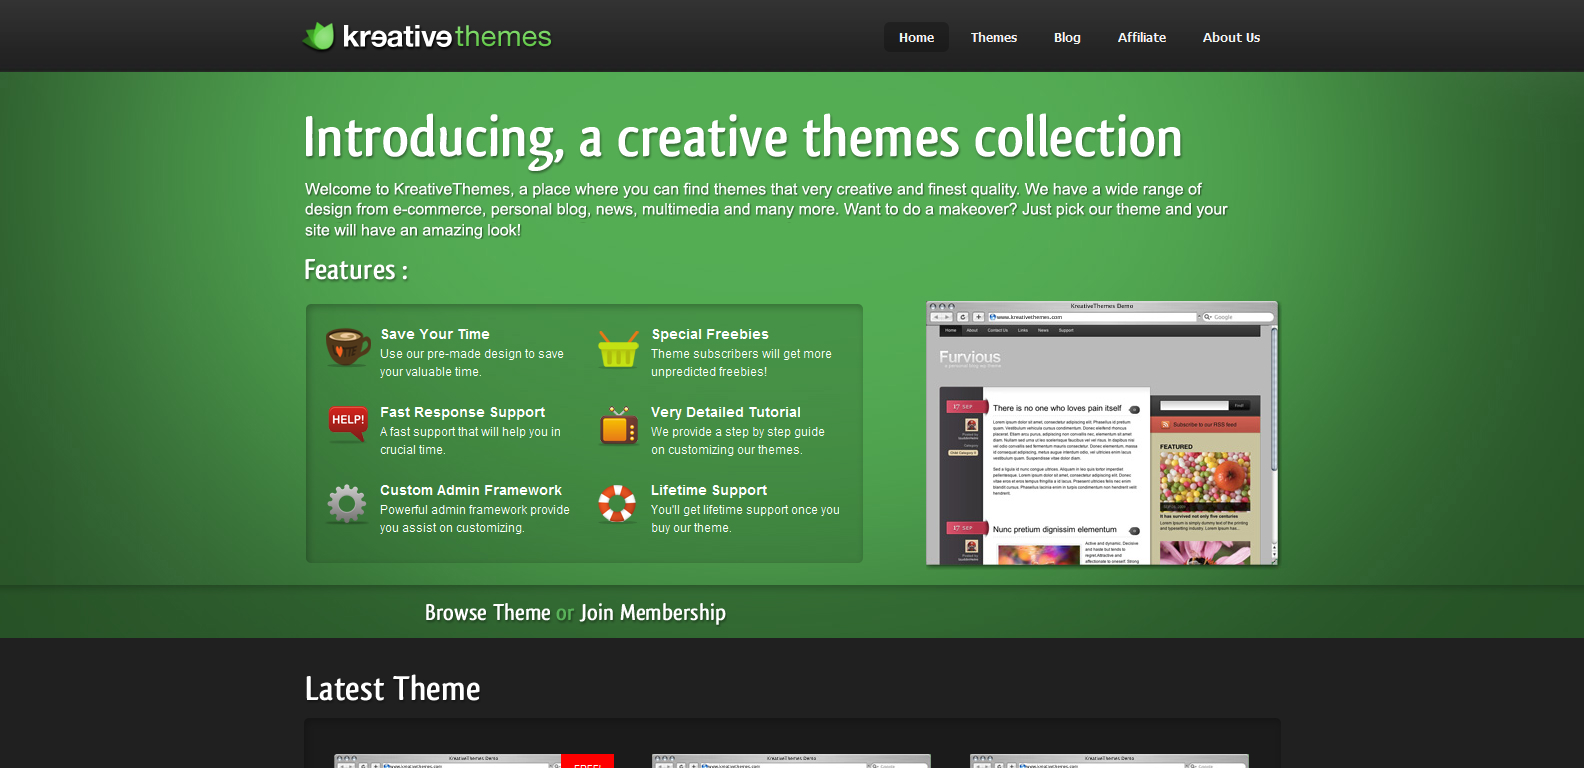Click the Save Your Time heading
The image size is (1584, 768).
[x=435, y=334]
